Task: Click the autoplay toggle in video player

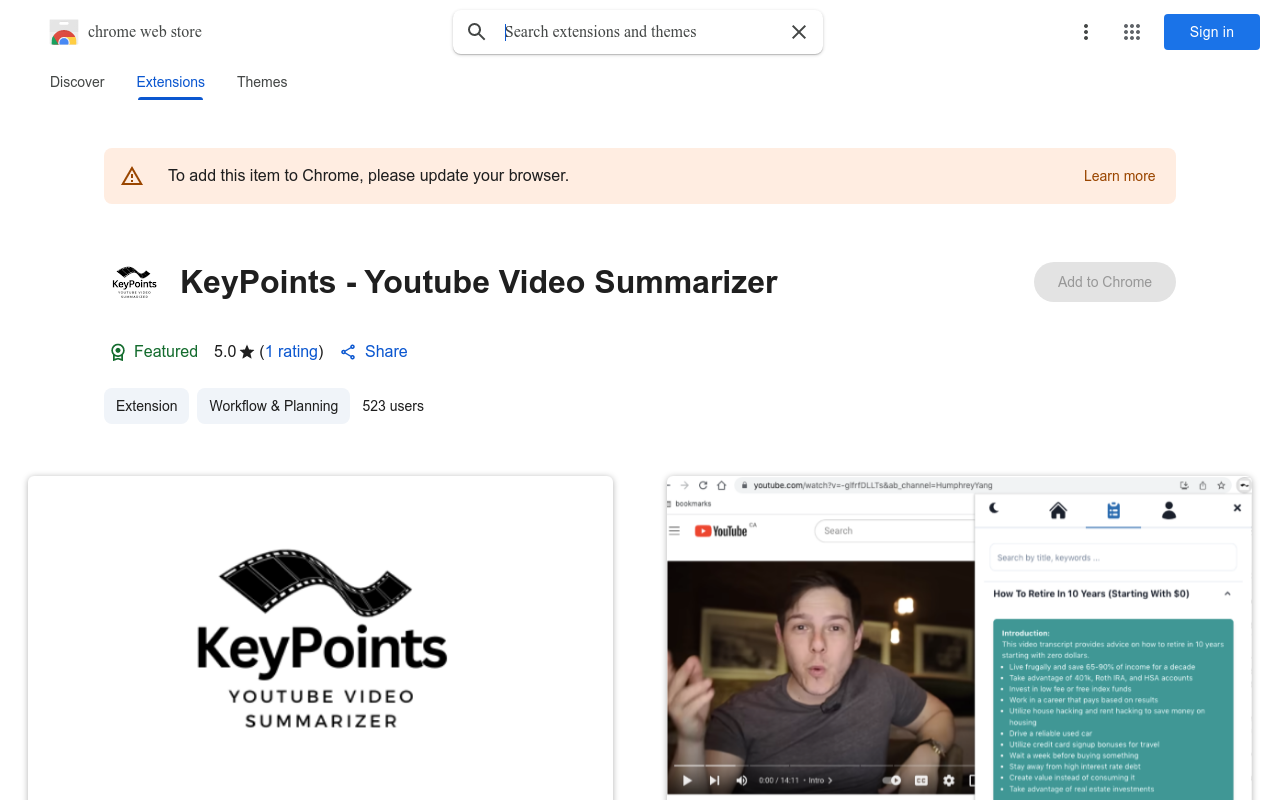Action: coord(891,780)
